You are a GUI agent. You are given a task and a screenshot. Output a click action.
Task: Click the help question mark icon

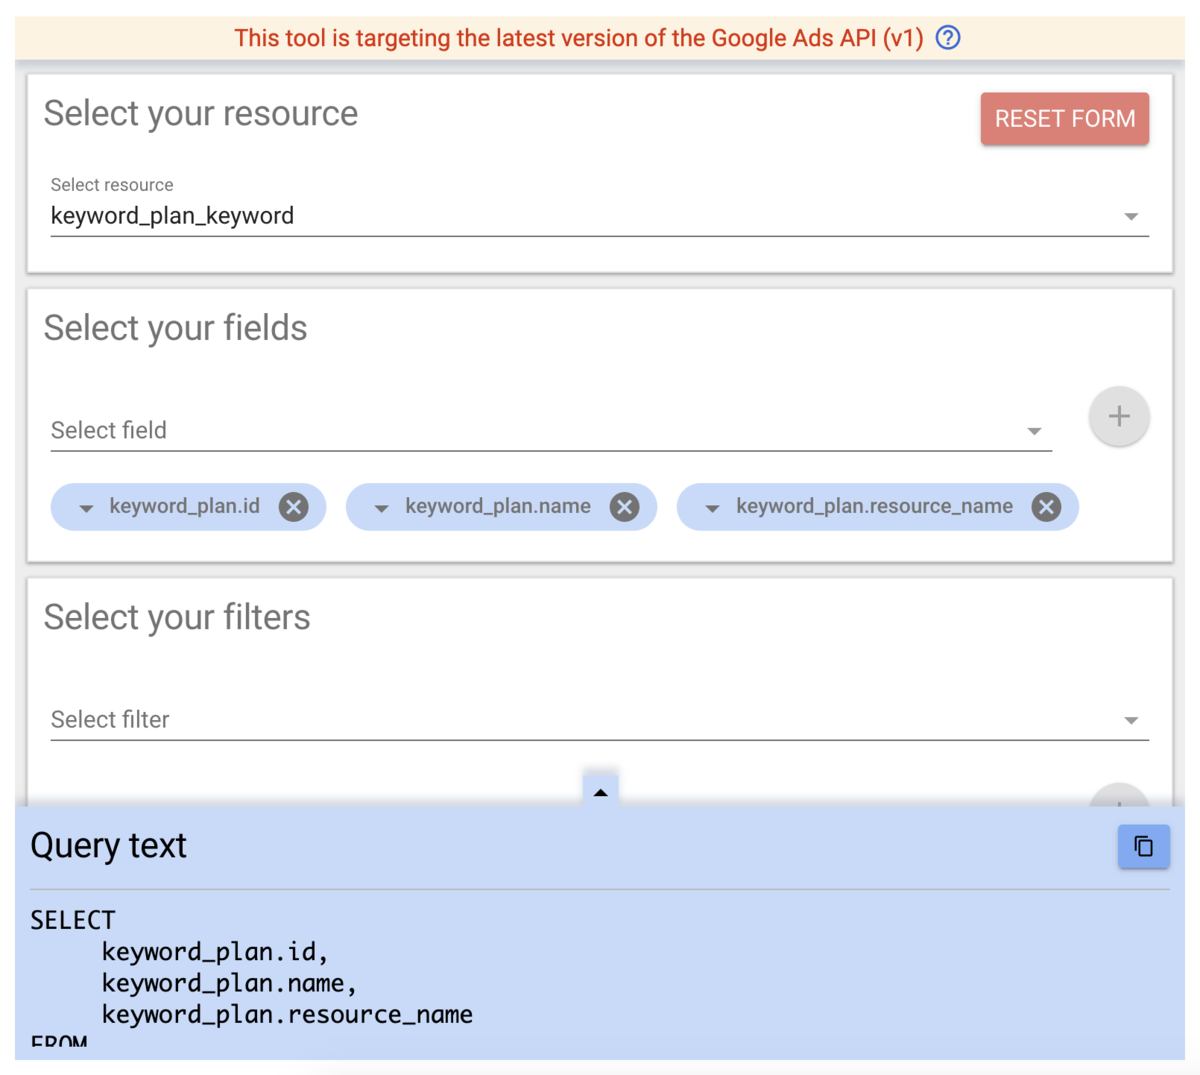tap(948, 38)
